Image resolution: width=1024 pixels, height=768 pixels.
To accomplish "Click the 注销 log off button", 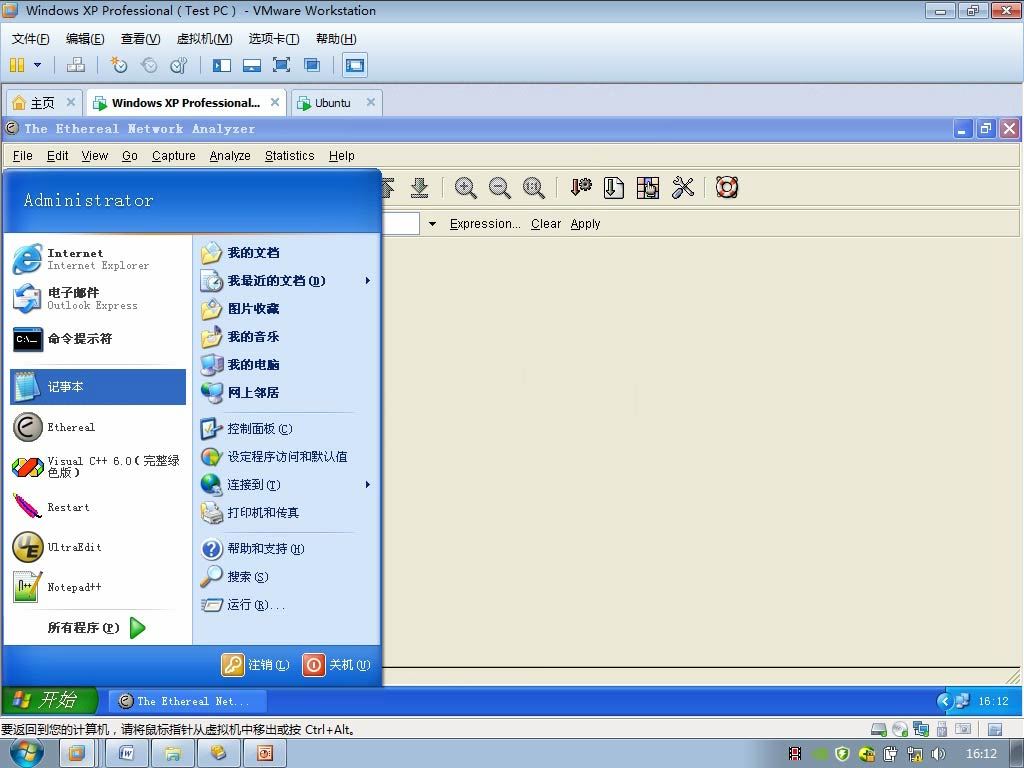I will click(255, 665).
